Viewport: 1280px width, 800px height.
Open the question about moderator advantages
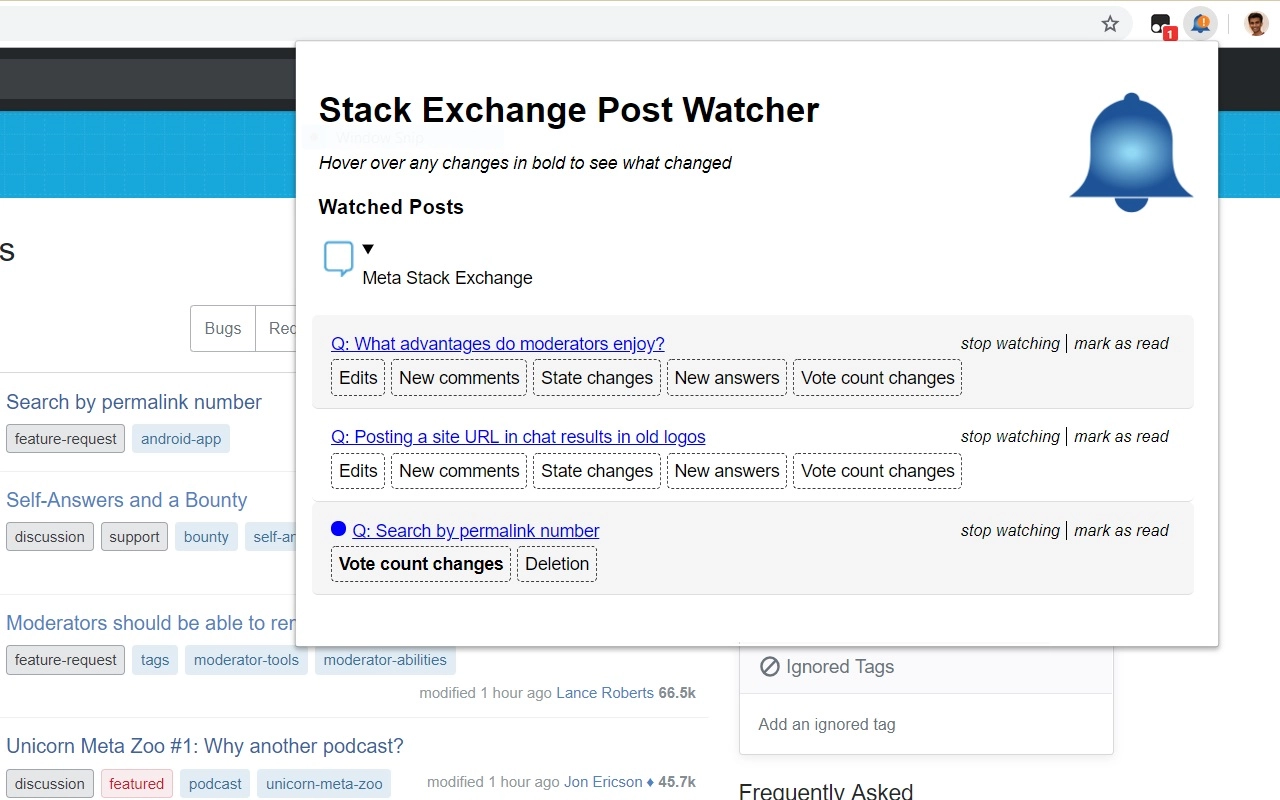click(497, 343)
